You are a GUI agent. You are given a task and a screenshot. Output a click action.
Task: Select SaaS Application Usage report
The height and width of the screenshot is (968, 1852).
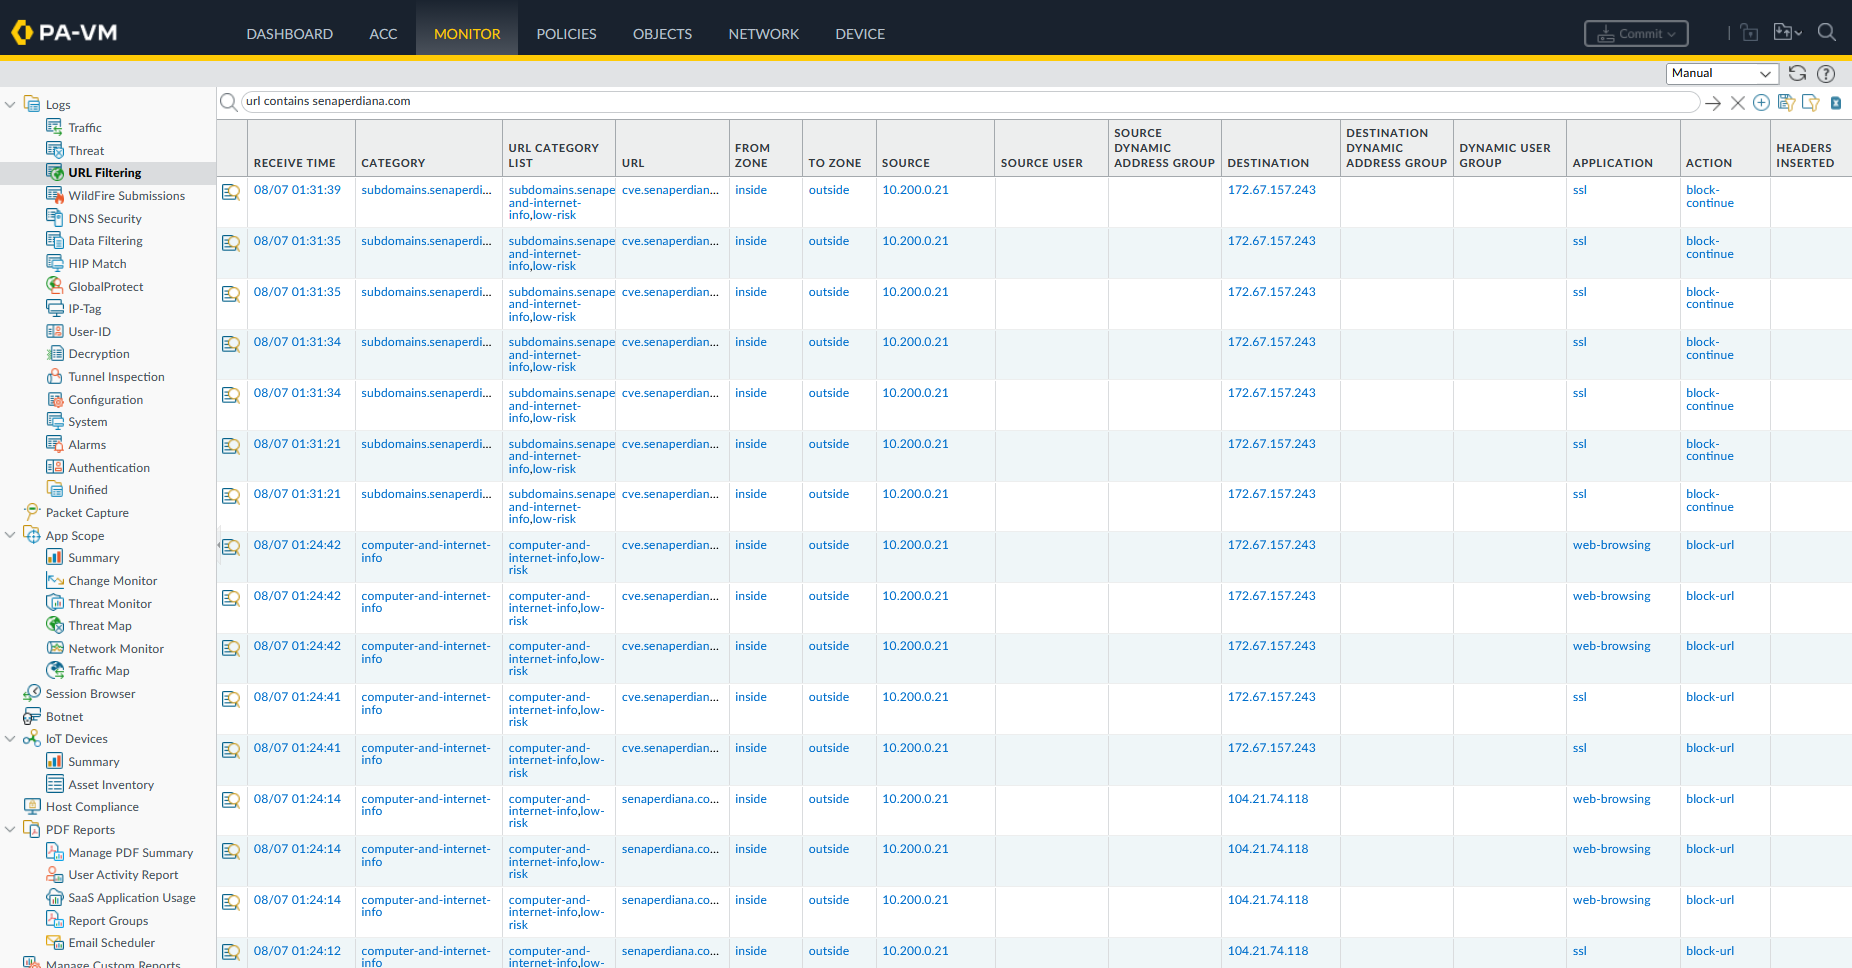tap(132, 898)
